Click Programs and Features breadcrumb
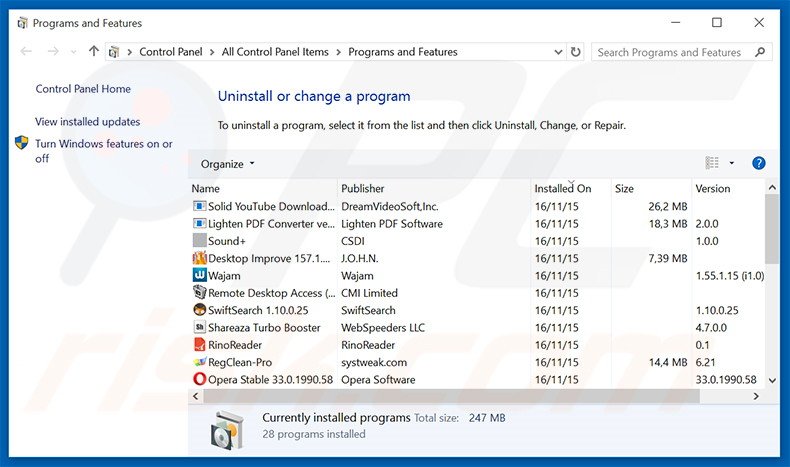 pos(403,52)
